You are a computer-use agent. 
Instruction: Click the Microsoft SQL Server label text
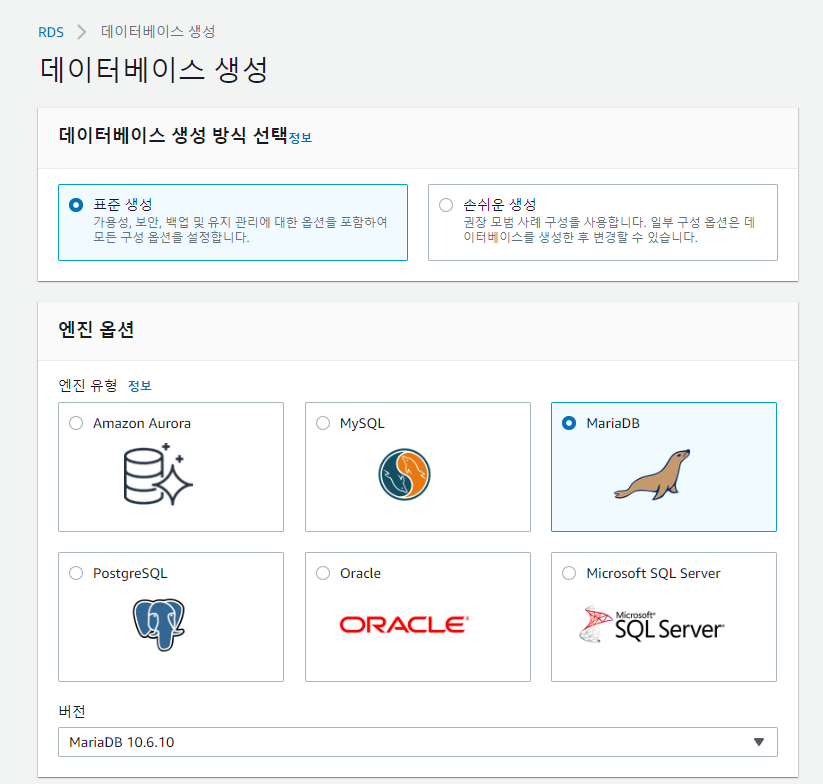pyautogui.click(x=653, y=574)
